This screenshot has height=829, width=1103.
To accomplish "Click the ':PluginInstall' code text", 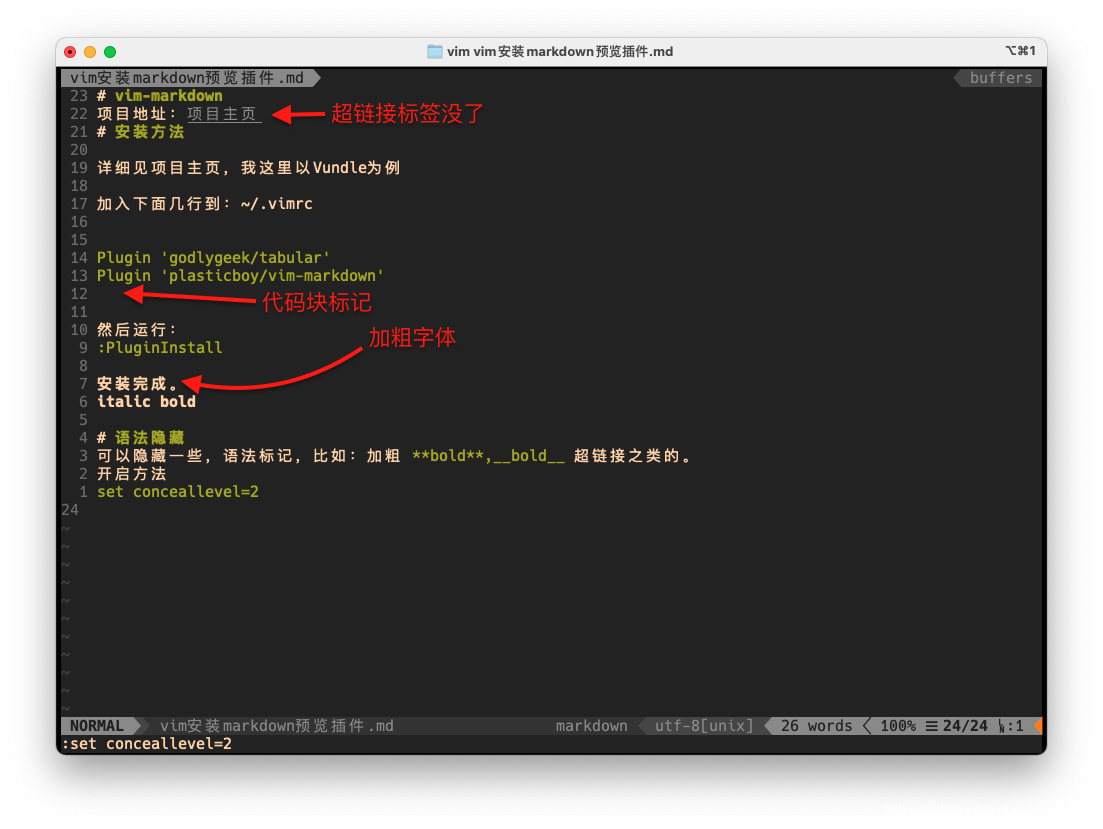I will click(160, 348).
